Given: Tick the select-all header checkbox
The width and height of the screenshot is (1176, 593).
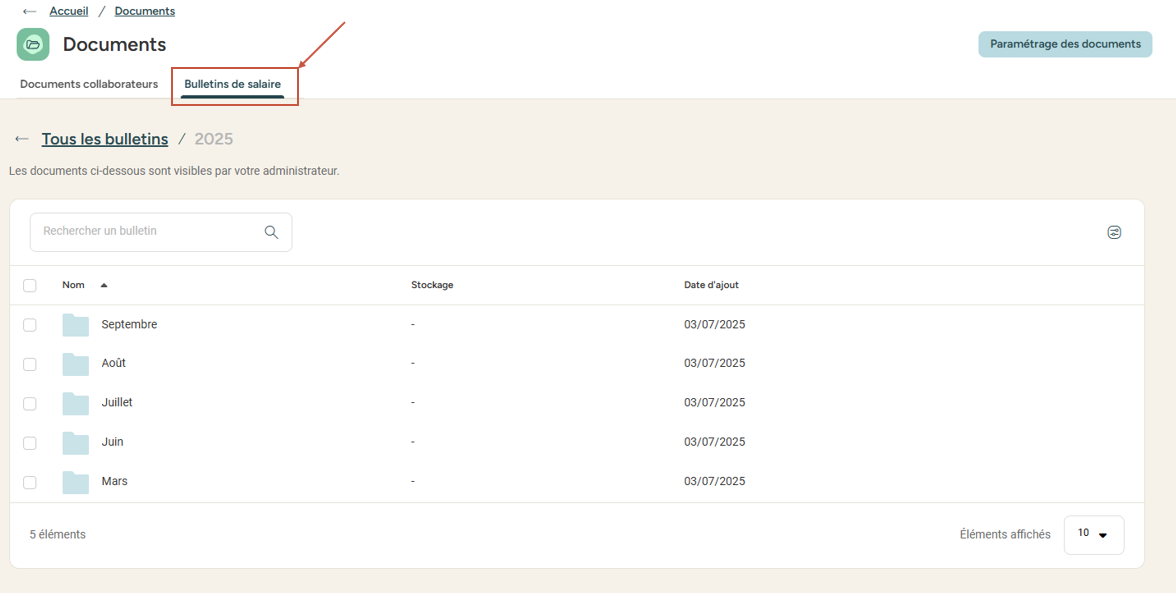Looking at the screenshot, I should (x=30, y=285).
